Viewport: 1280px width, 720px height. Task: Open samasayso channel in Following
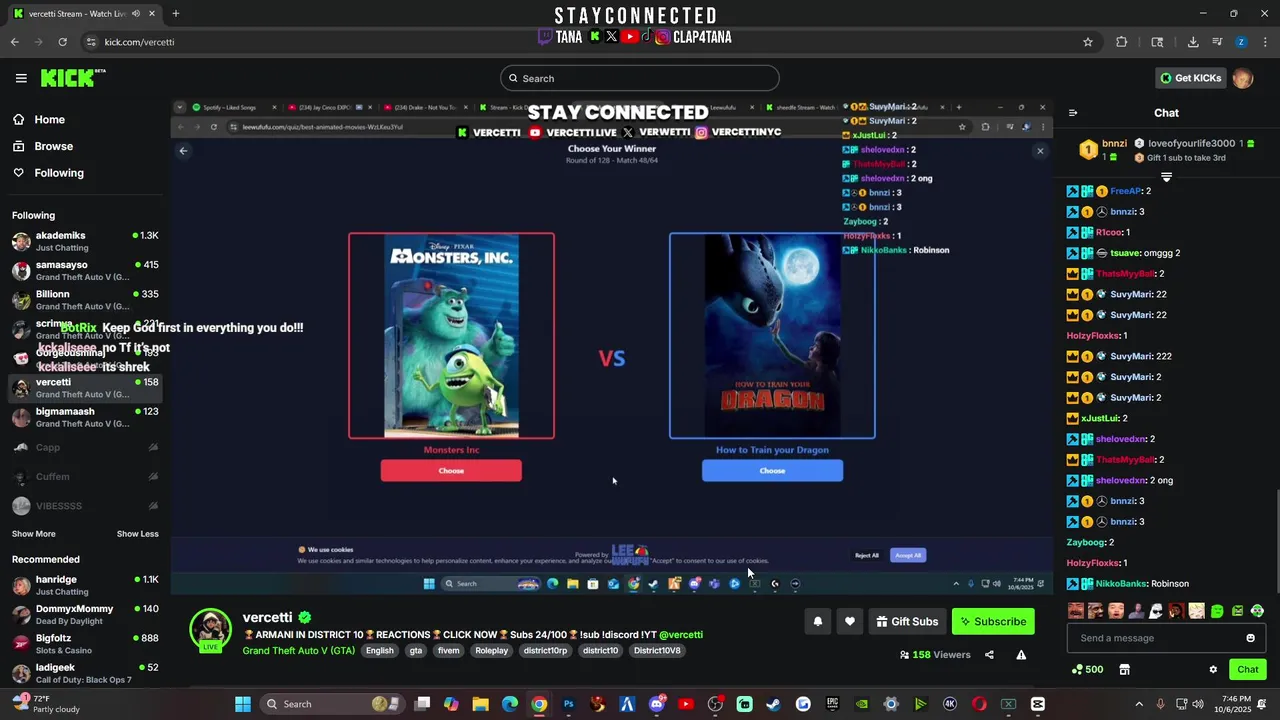[x=85, y=270]
